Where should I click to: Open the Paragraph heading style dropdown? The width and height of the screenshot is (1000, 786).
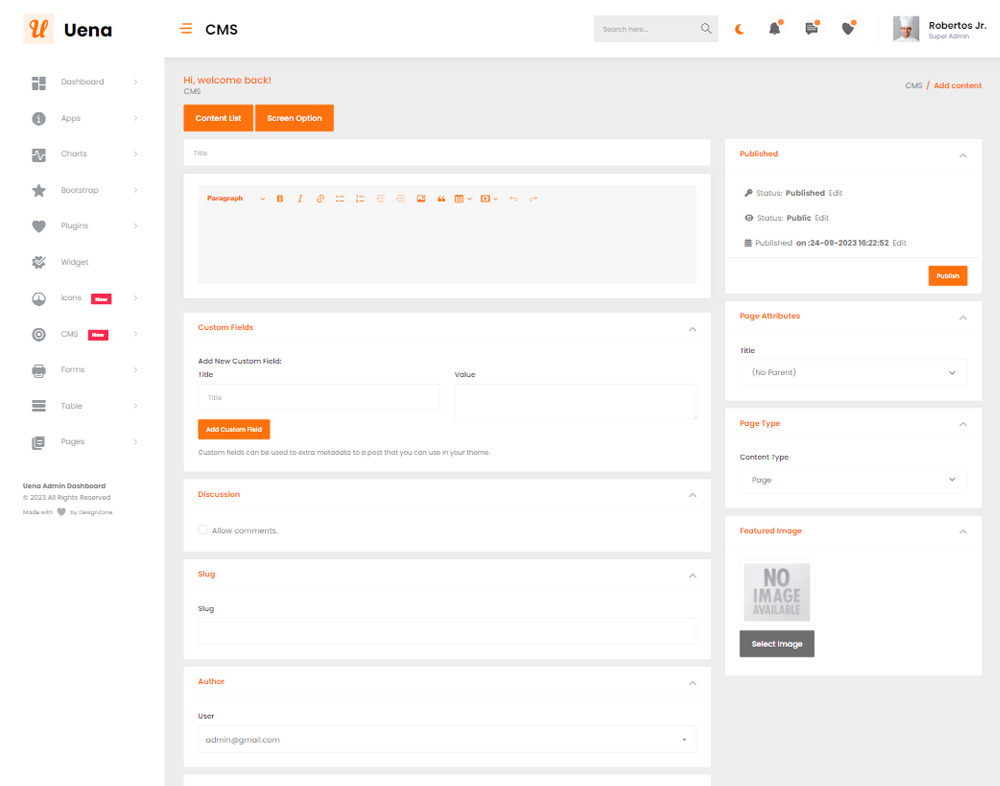pyautogui.click(x=236, y=199)
